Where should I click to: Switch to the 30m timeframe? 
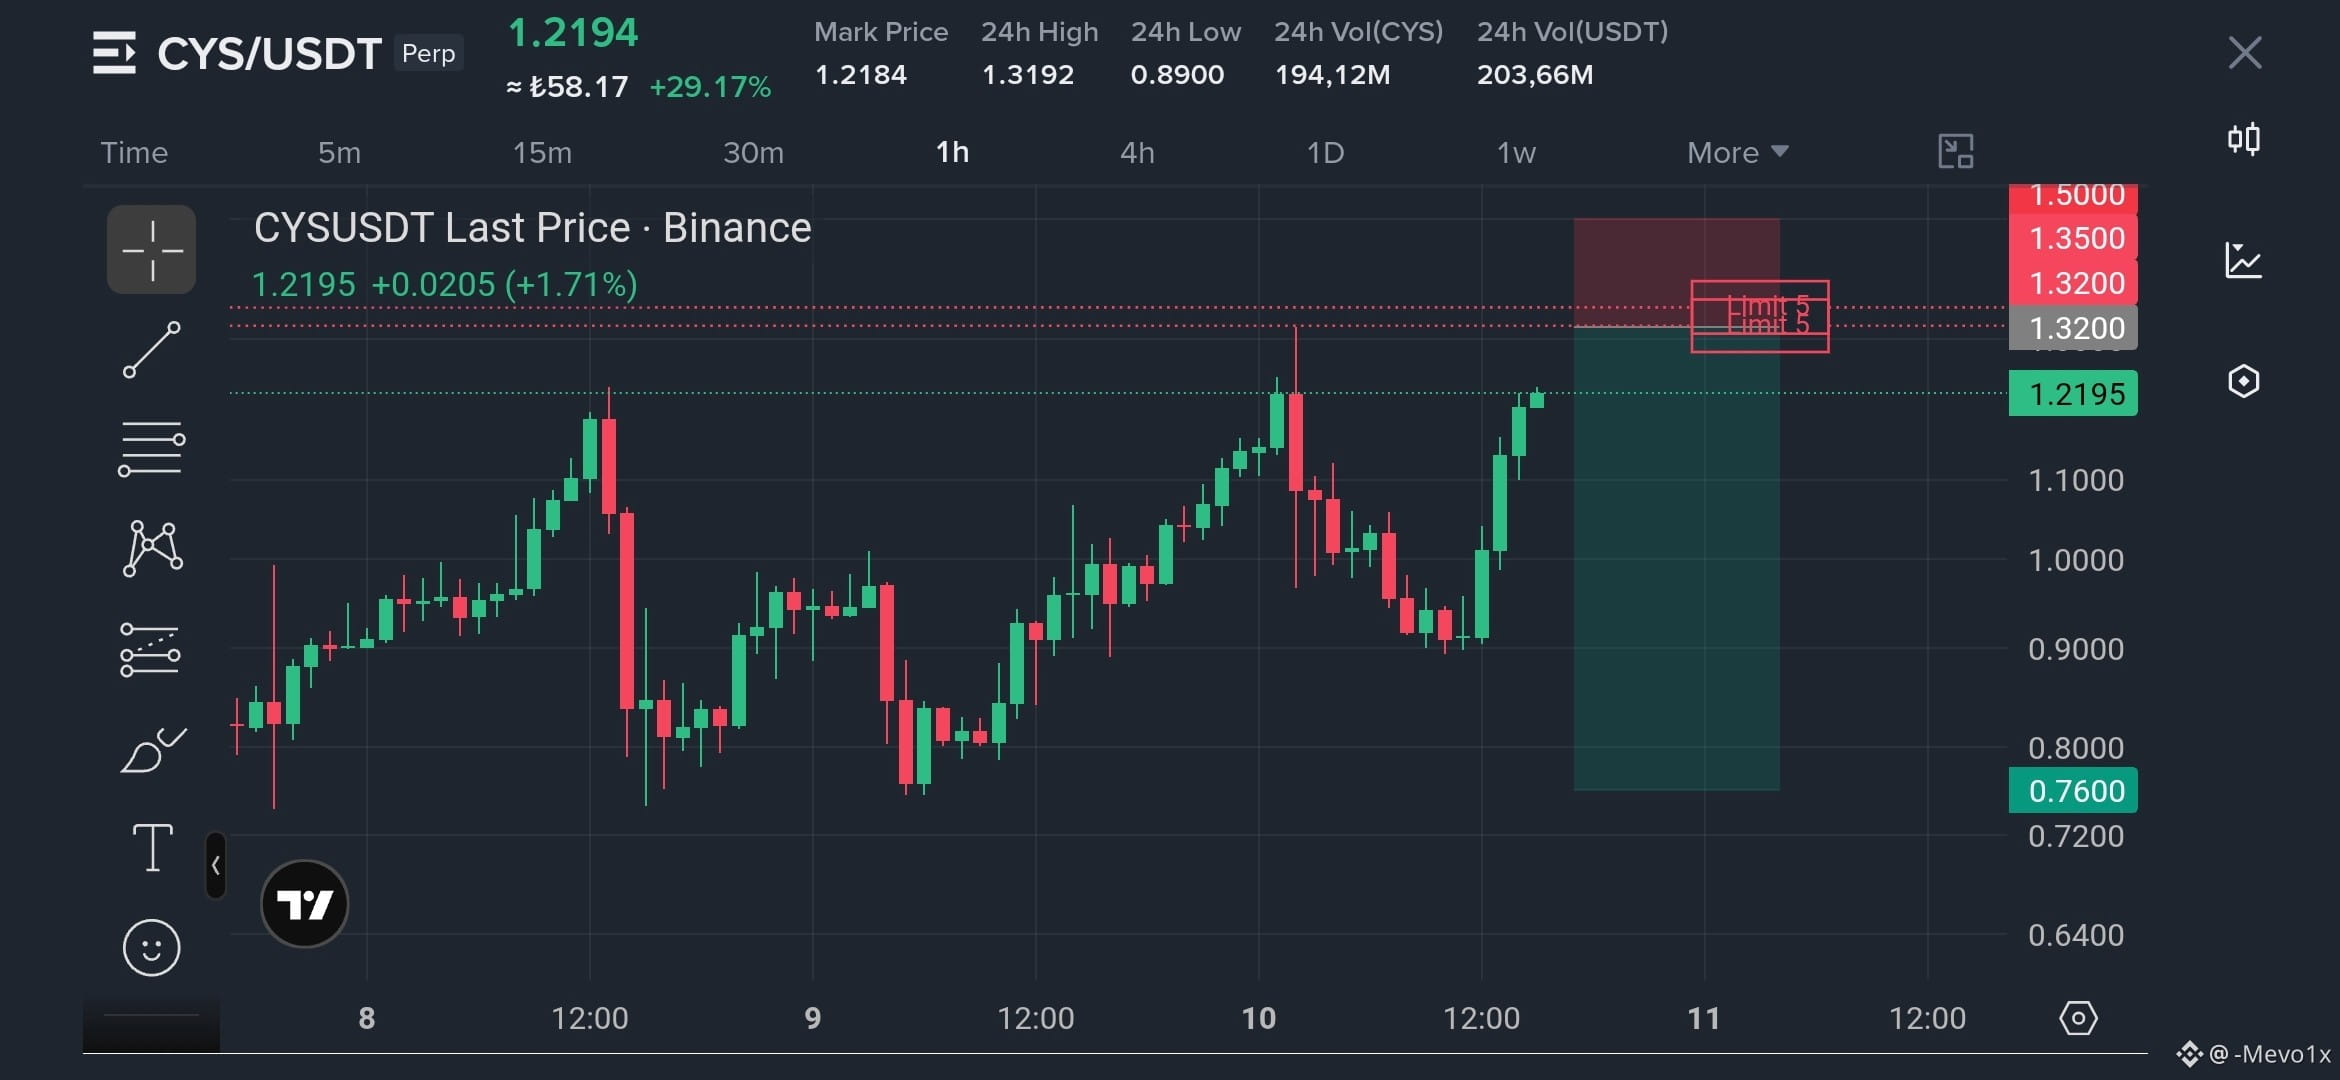(753, 152)
